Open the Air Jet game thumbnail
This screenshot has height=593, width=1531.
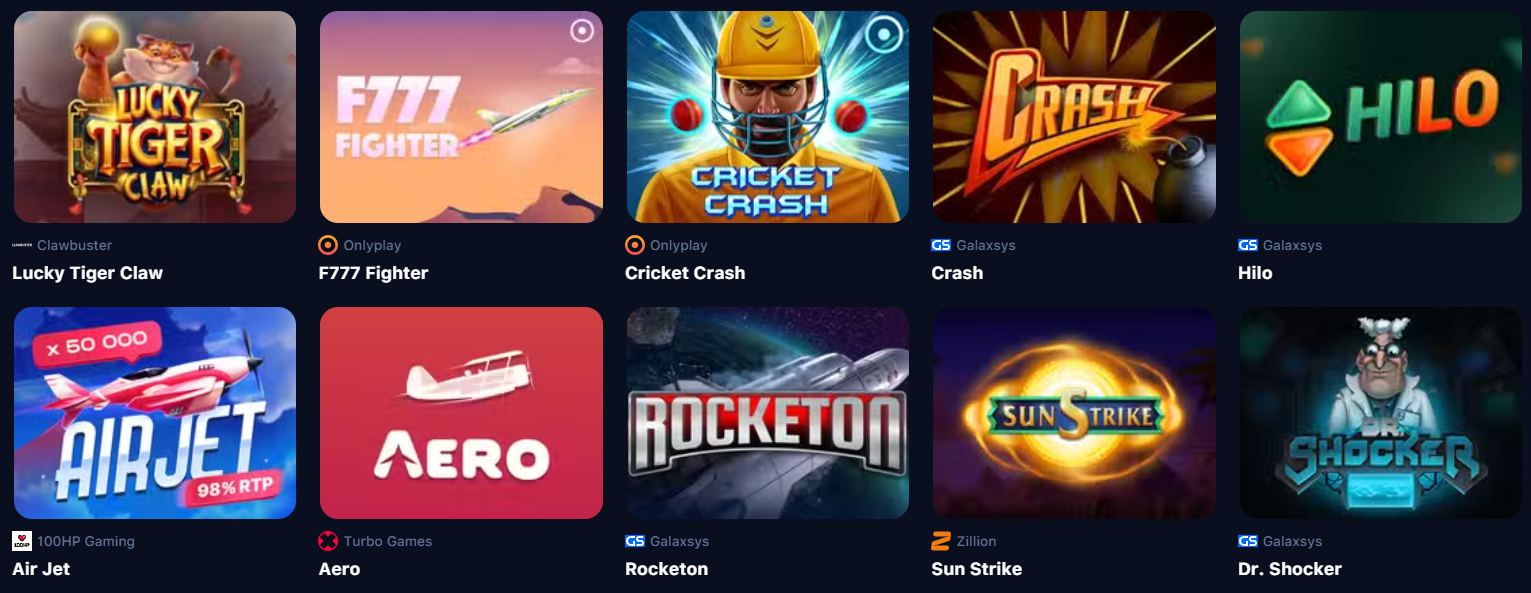[155, 413]
